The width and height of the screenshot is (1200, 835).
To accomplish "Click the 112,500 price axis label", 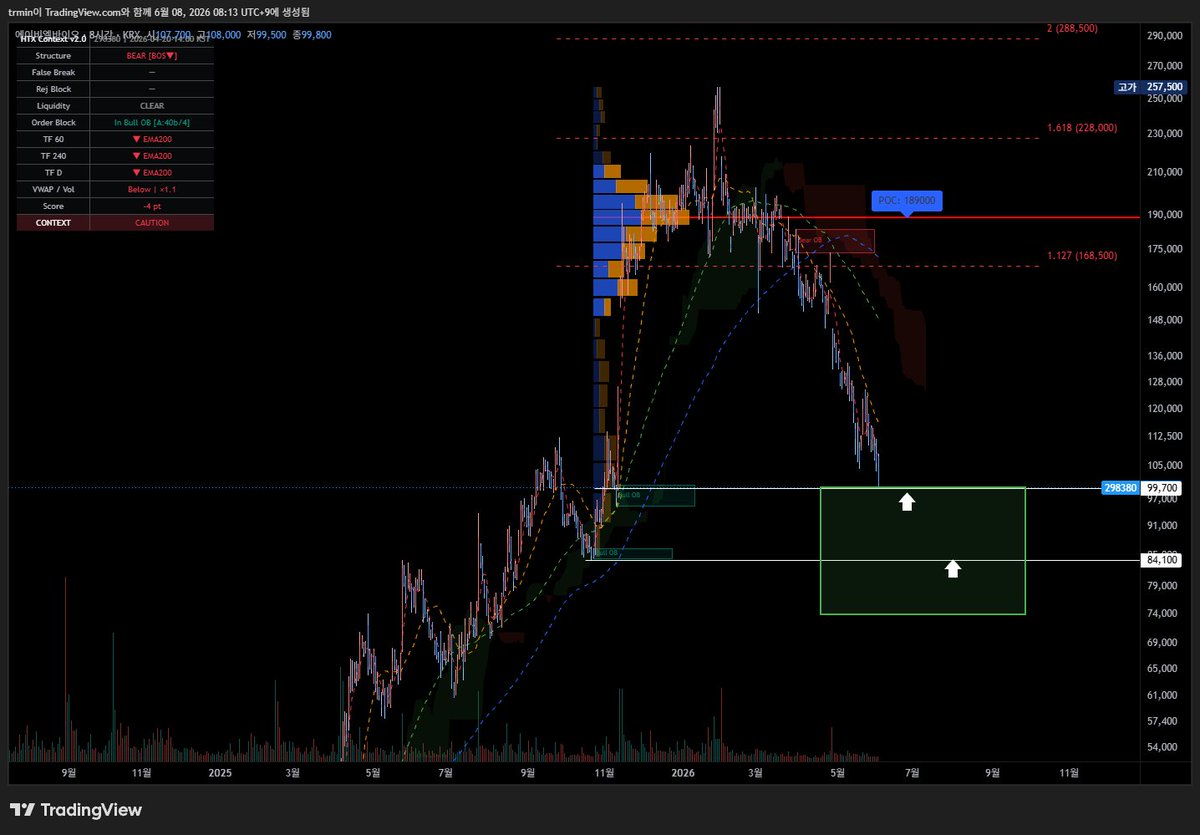I will click(x=1164, y=436).
